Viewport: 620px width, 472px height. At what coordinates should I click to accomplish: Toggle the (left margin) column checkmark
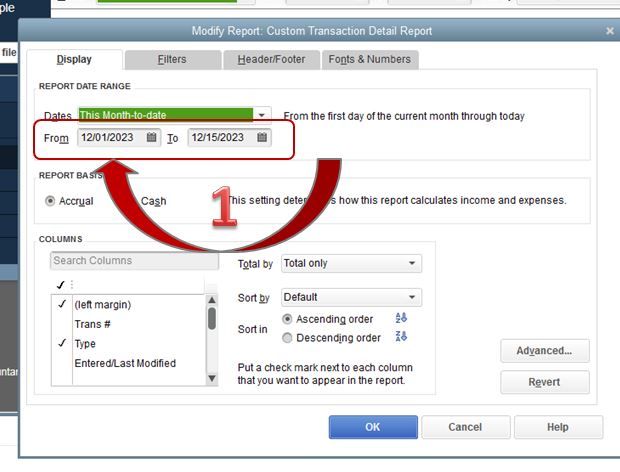pyautogui.click(x=62, y=304)
